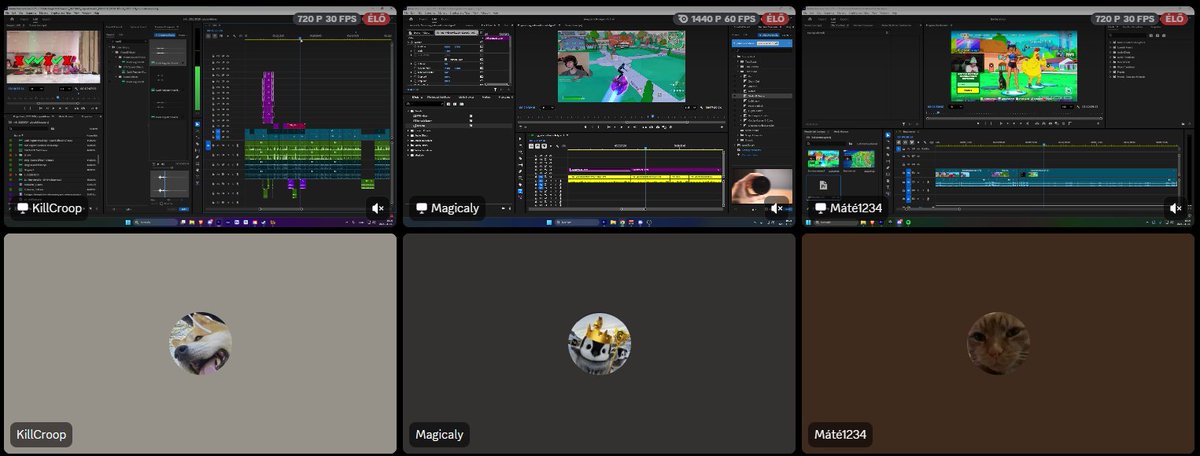Image resolution: width=1200 pixels, height=456 pixels.
Task: Click the Photoshop file icon in Máté1234's project bin
Action: coord(822,186)
